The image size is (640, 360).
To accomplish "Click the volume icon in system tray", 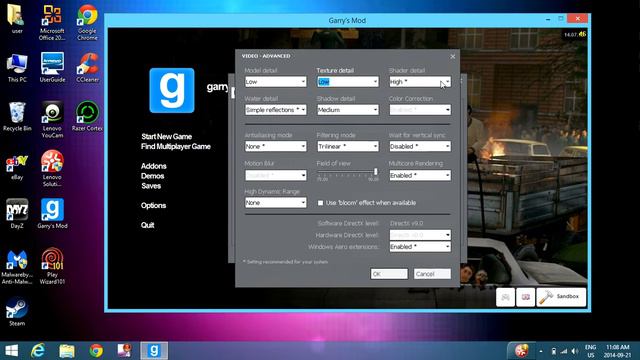I will (575, 351).
